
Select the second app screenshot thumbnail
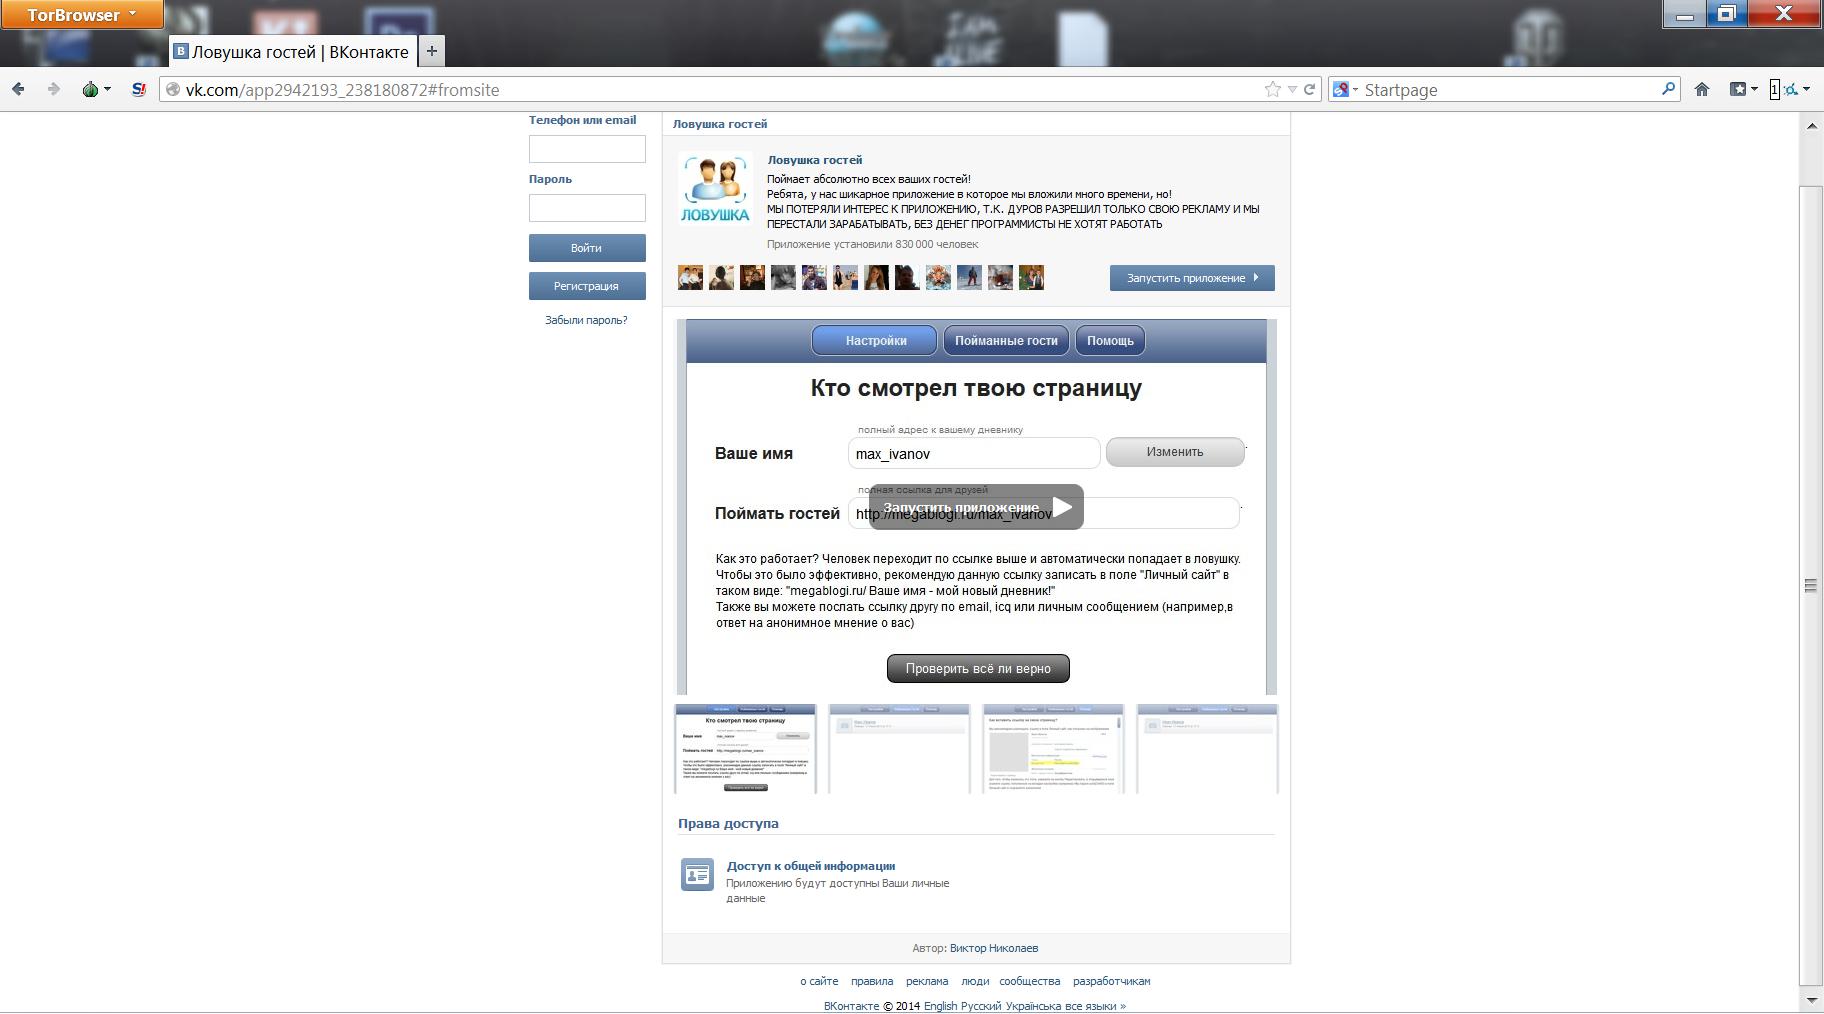pyautogui.click(x=899, y=749)
